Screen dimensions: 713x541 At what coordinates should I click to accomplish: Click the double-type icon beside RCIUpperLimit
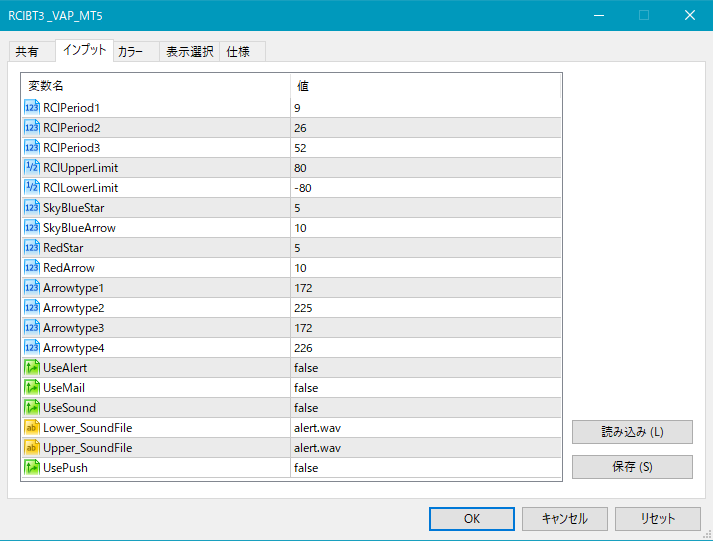coord(32,168)
